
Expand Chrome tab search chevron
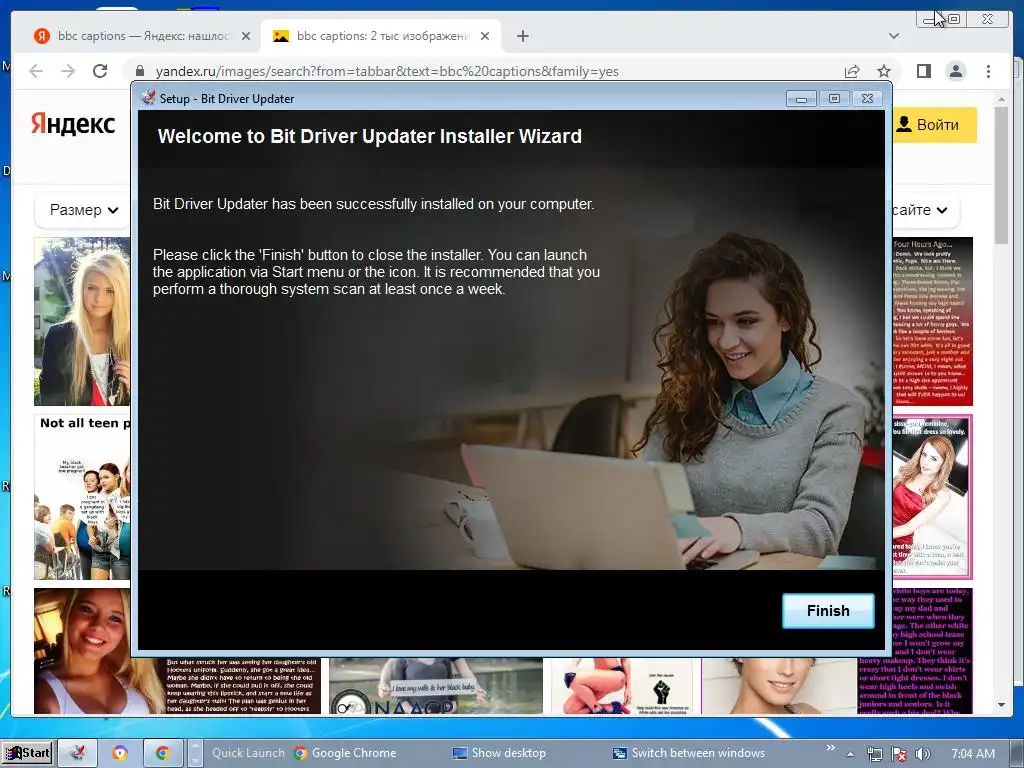pos(893,36)
